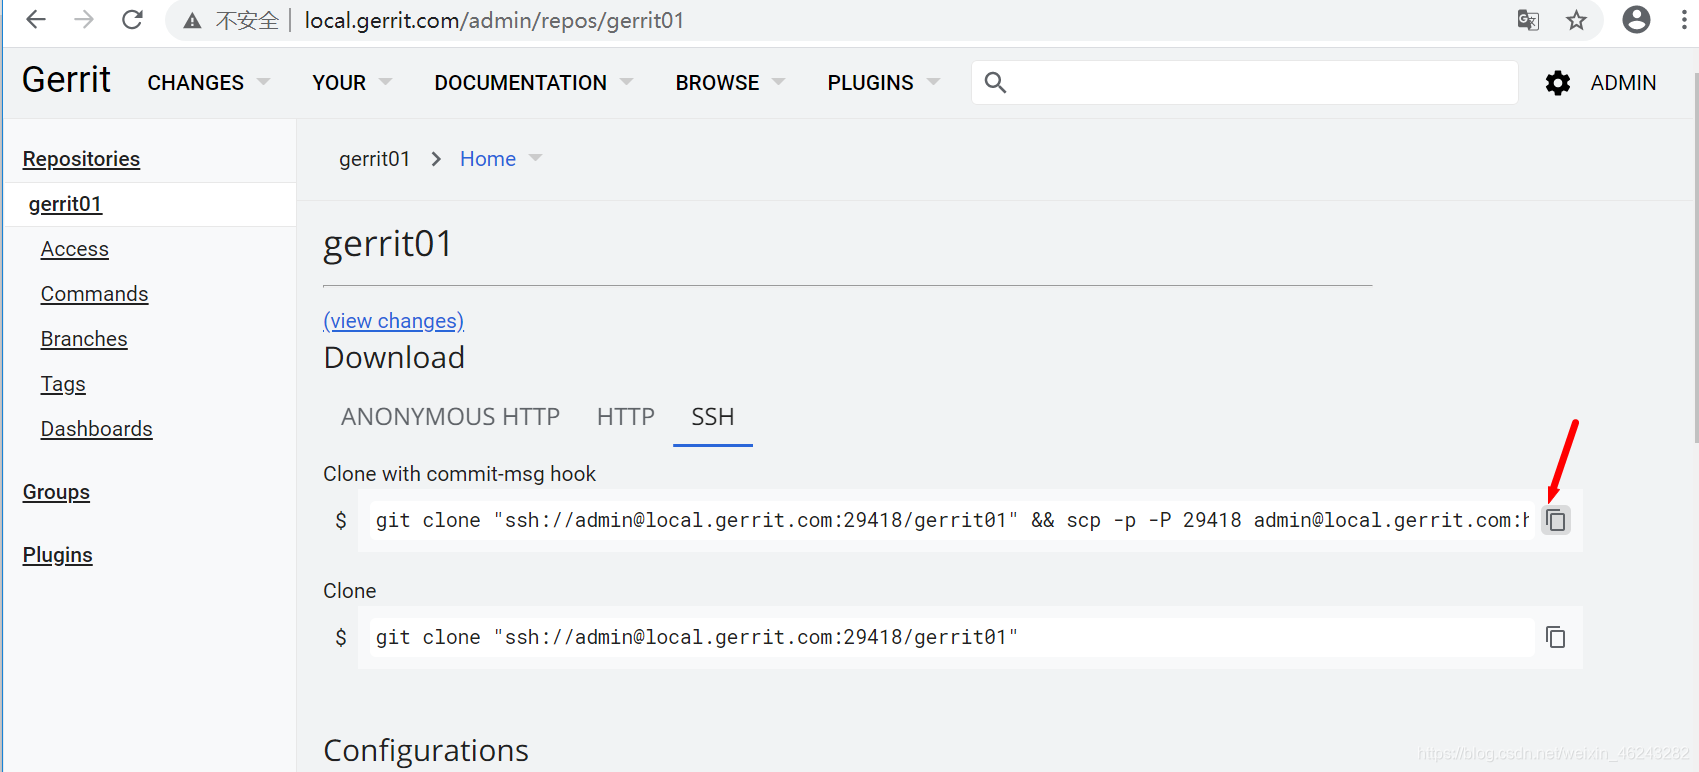Click the 'Clone with commit-msg hook' label
This screenshot has height=772, width=1699.
click(x=459, y=474)
